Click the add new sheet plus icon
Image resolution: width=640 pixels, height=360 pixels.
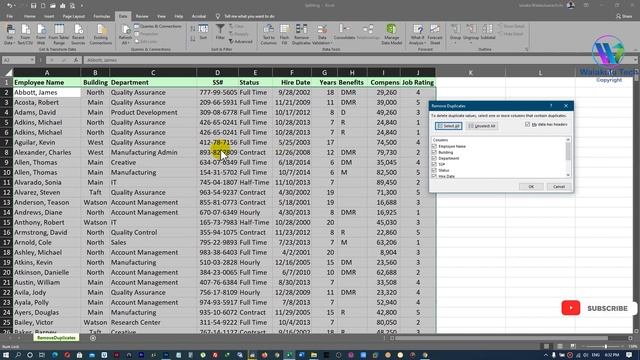tap(93, 338)
